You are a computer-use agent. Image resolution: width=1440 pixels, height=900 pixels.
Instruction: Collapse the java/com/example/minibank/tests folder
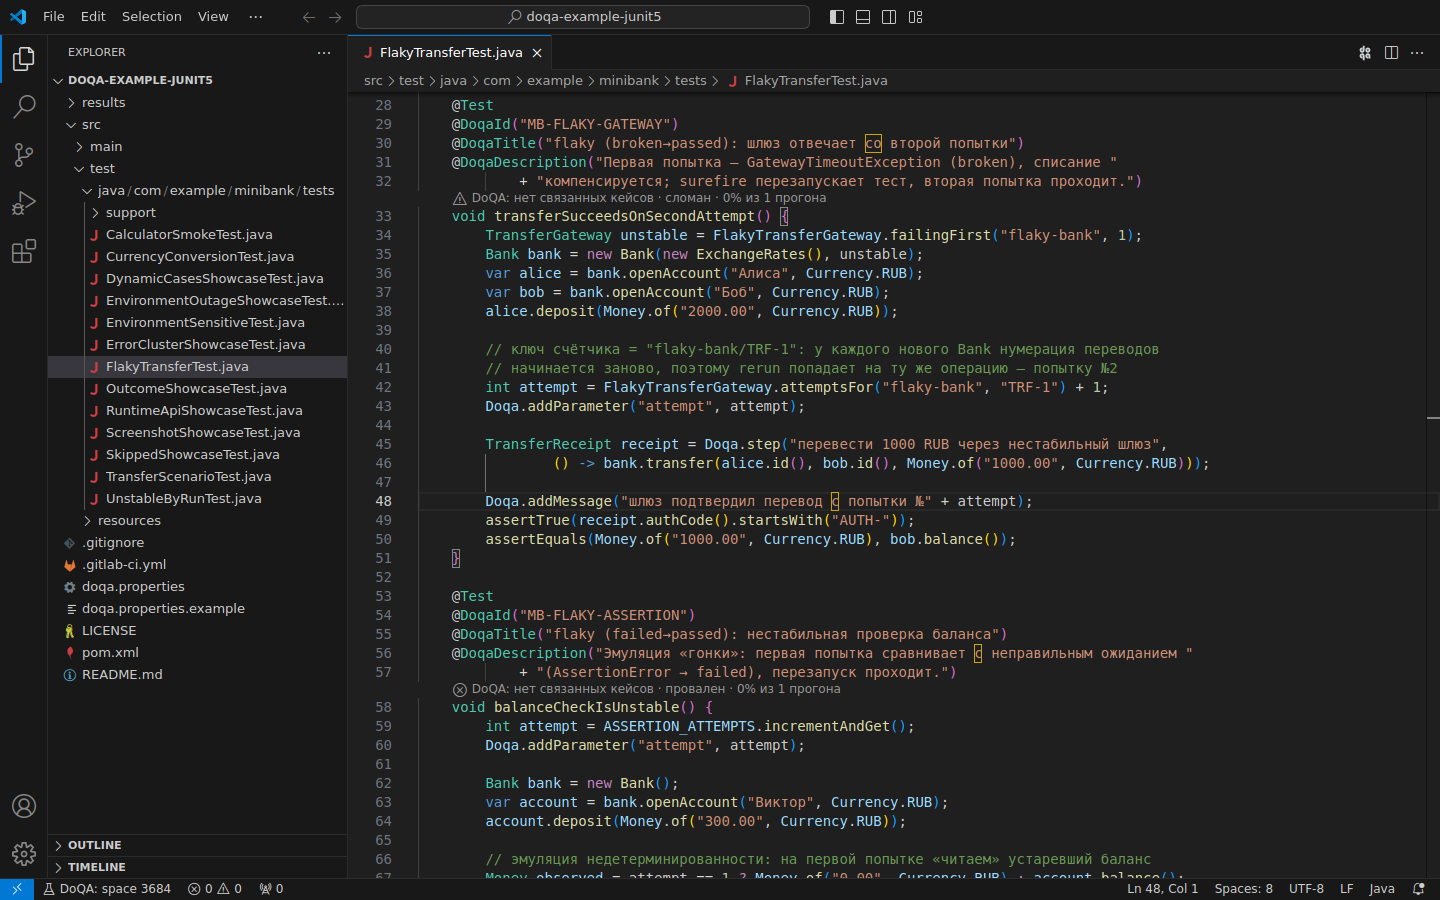pos(197,191)
